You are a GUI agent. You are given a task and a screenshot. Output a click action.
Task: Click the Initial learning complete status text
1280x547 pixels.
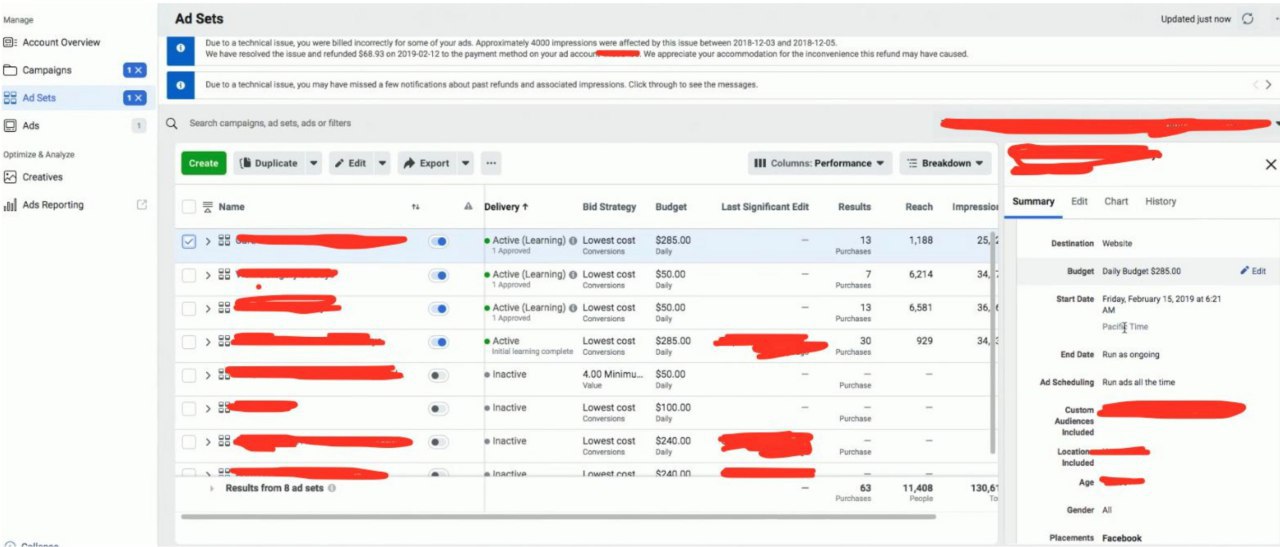coord(532,352)
